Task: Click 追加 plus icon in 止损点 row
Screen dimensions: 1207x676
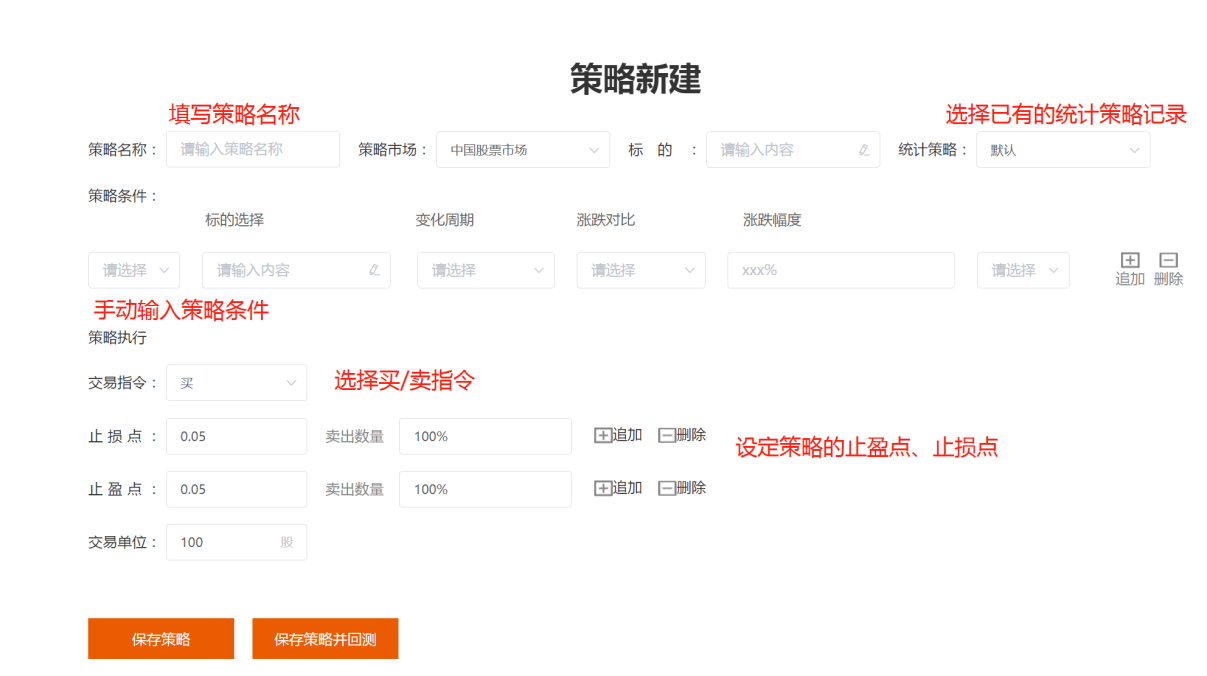Action: click(x=603, y=435)
